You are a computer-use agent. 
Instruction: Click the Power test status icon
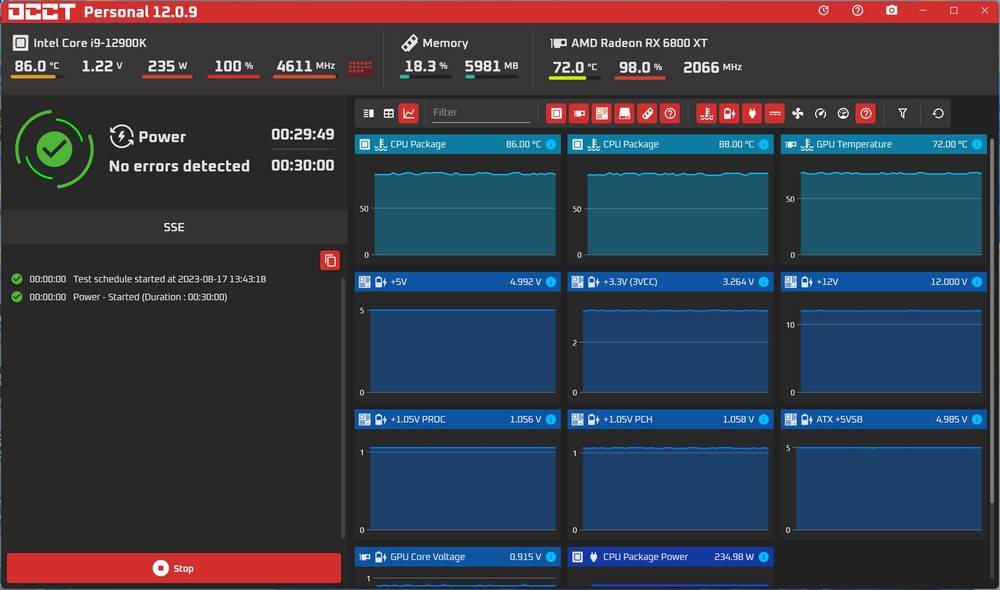pos(121,136)
